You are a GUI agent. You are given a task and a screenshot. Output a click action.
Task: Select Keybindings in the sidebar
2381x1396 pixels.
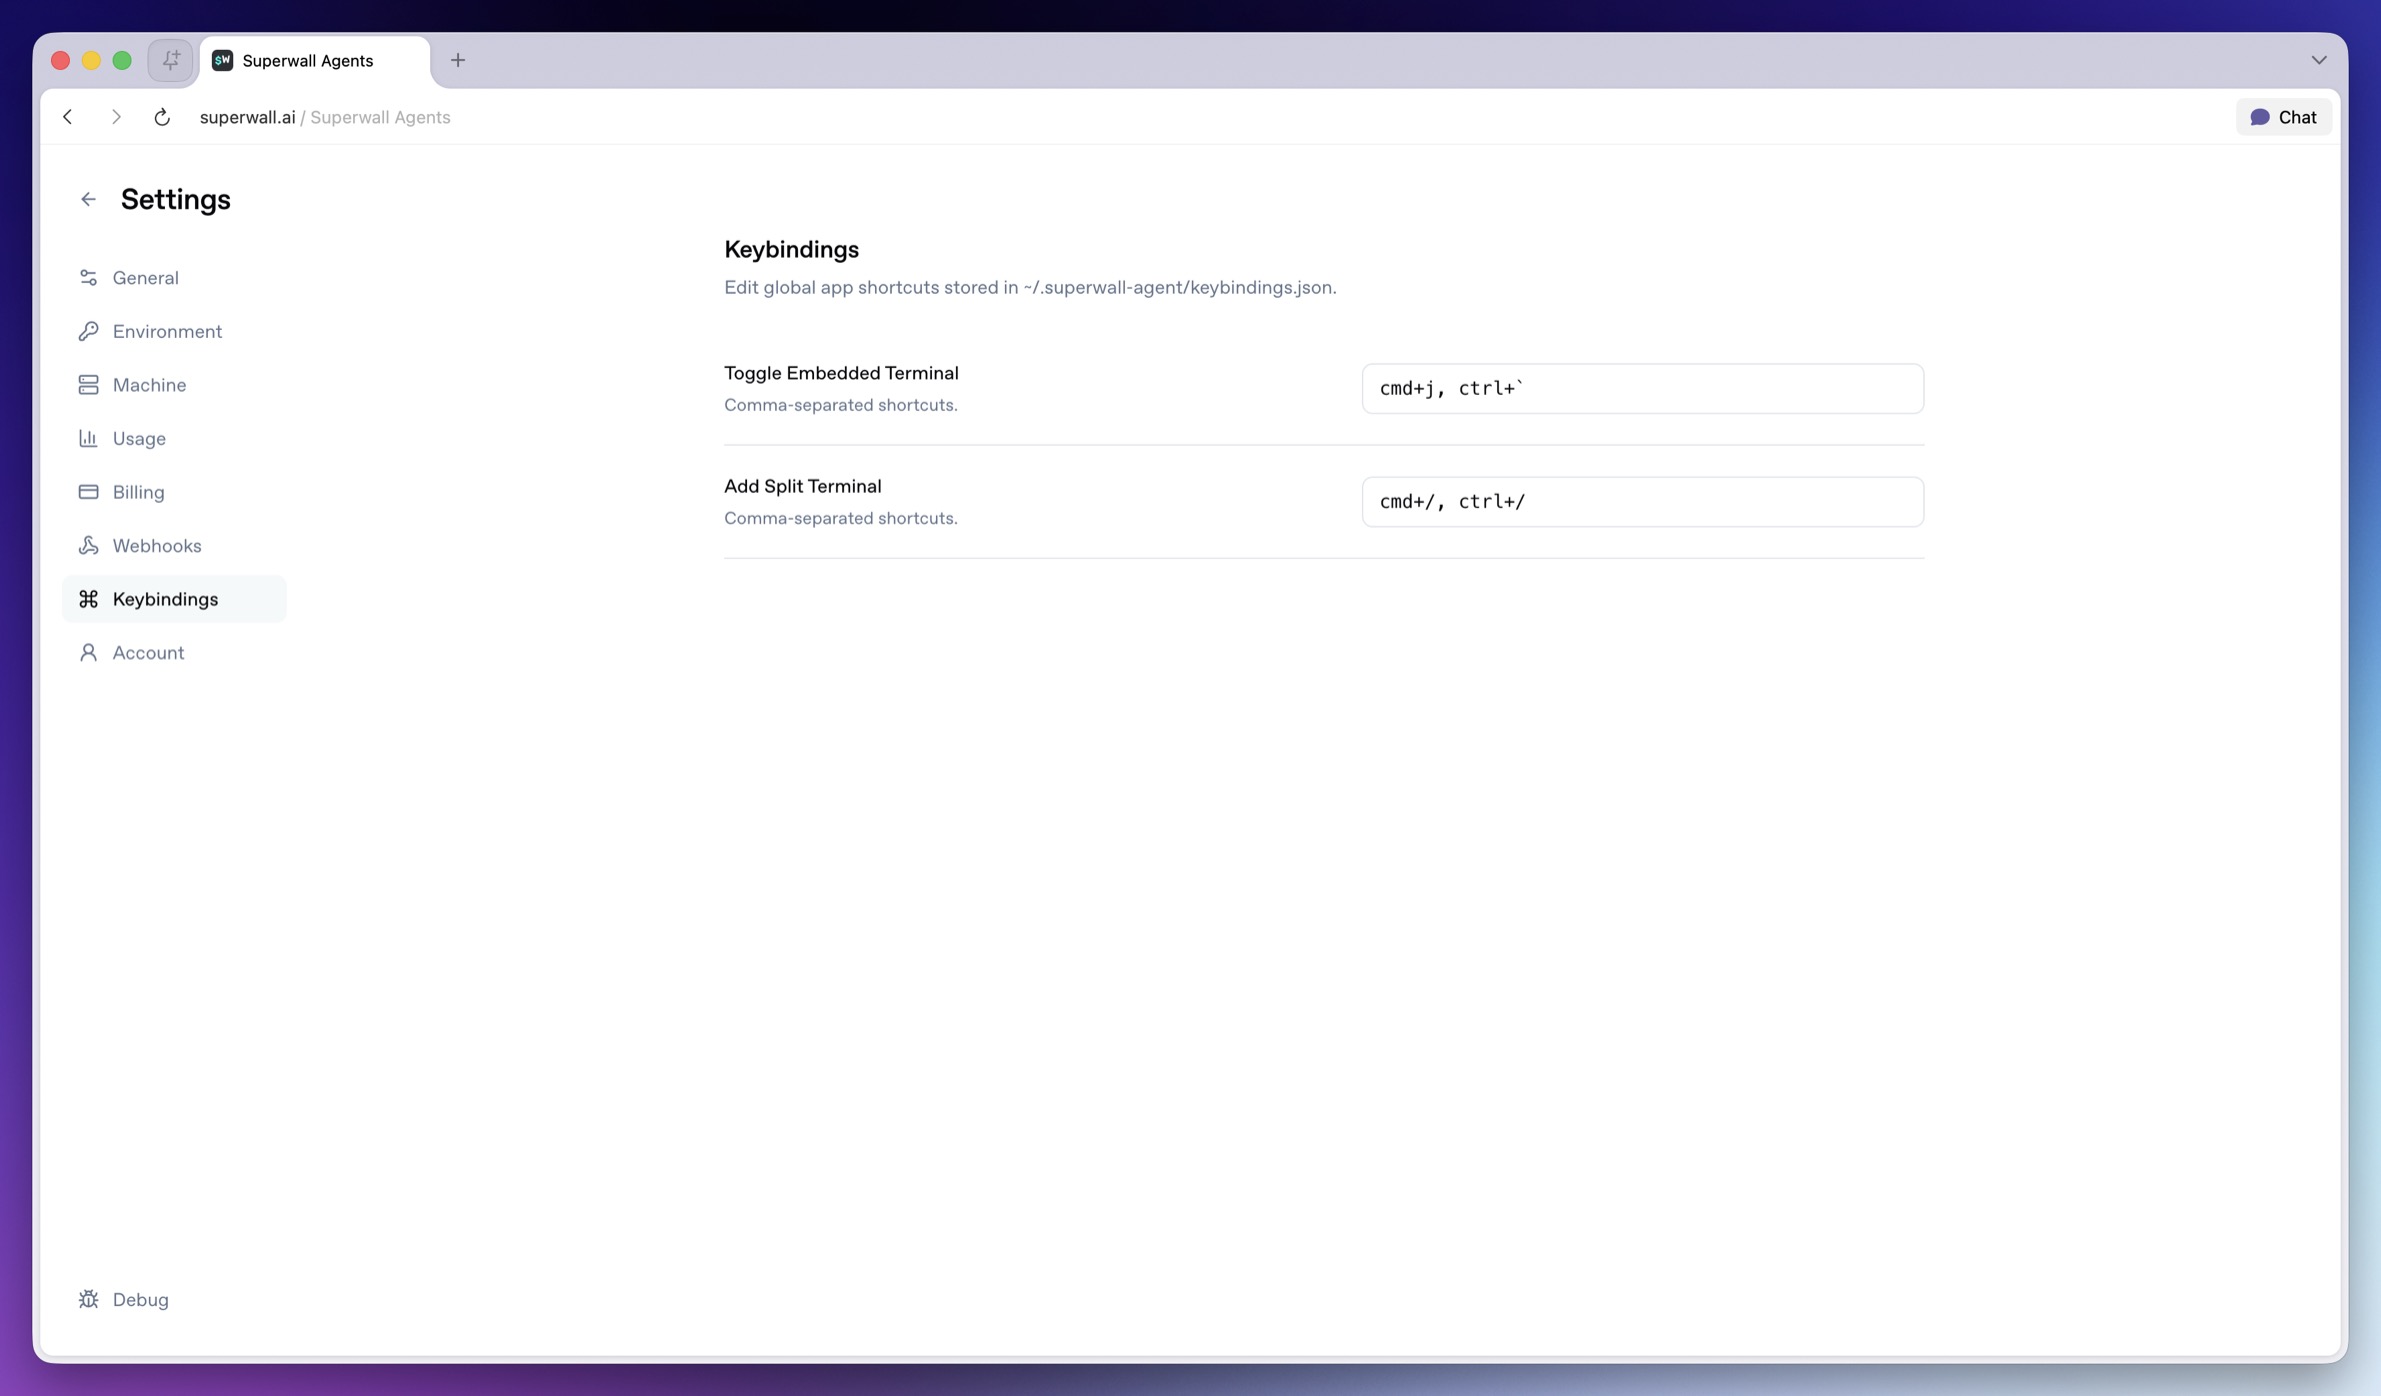174,599
